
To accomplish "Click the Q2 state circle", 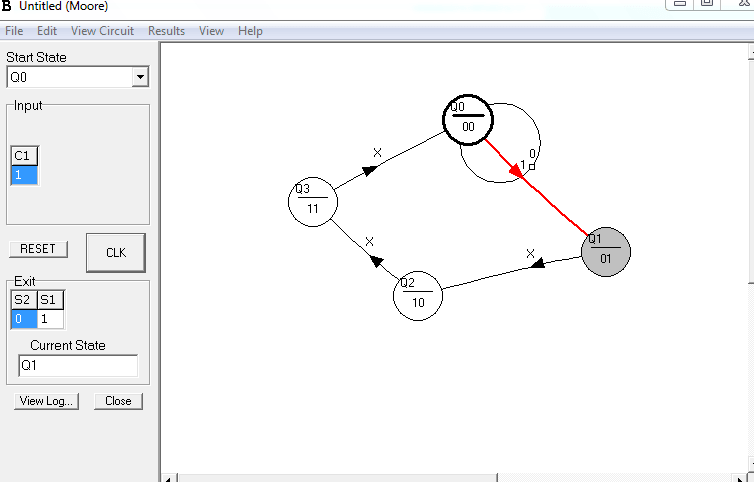I will (417, 296).
